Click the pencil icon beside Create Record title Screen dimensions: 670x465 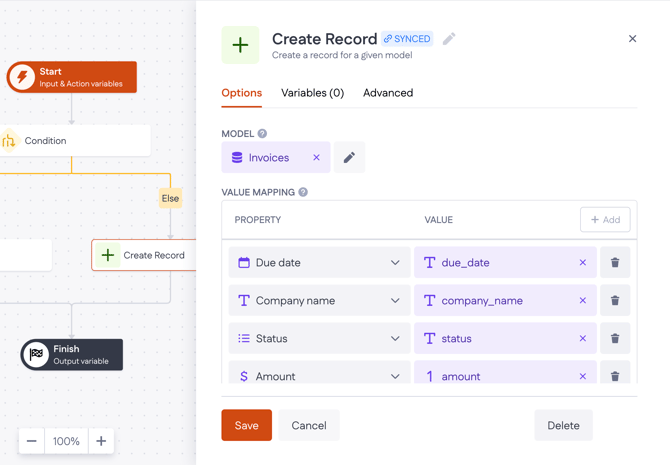click(x=449, y=39)
